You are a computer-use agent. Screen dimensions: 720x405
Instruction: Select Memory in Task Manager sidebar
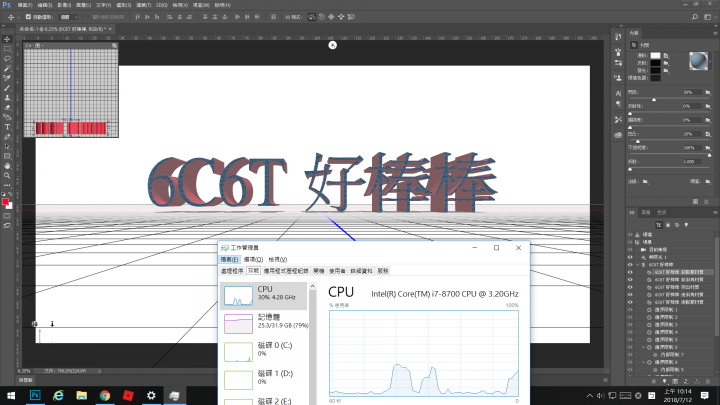(264, 323)
